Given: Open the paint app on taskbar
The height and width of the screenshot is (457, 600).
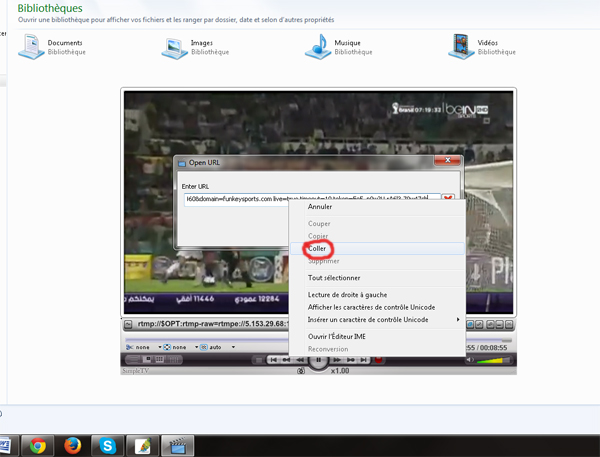Looking at the screenshot, I should tap(143, 446).
